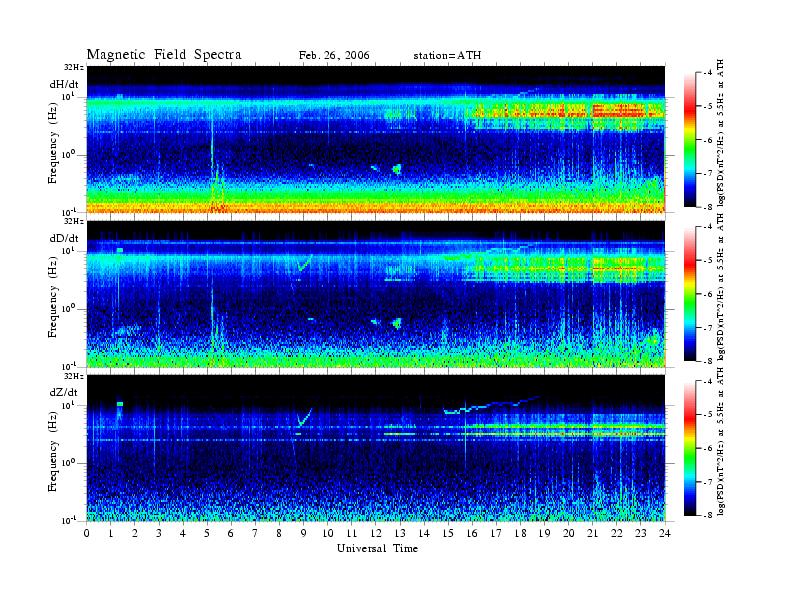Click the "11" hour tick on the time axis
The height and width of the screenshot is (612, 792).
(x=352, y=533)
